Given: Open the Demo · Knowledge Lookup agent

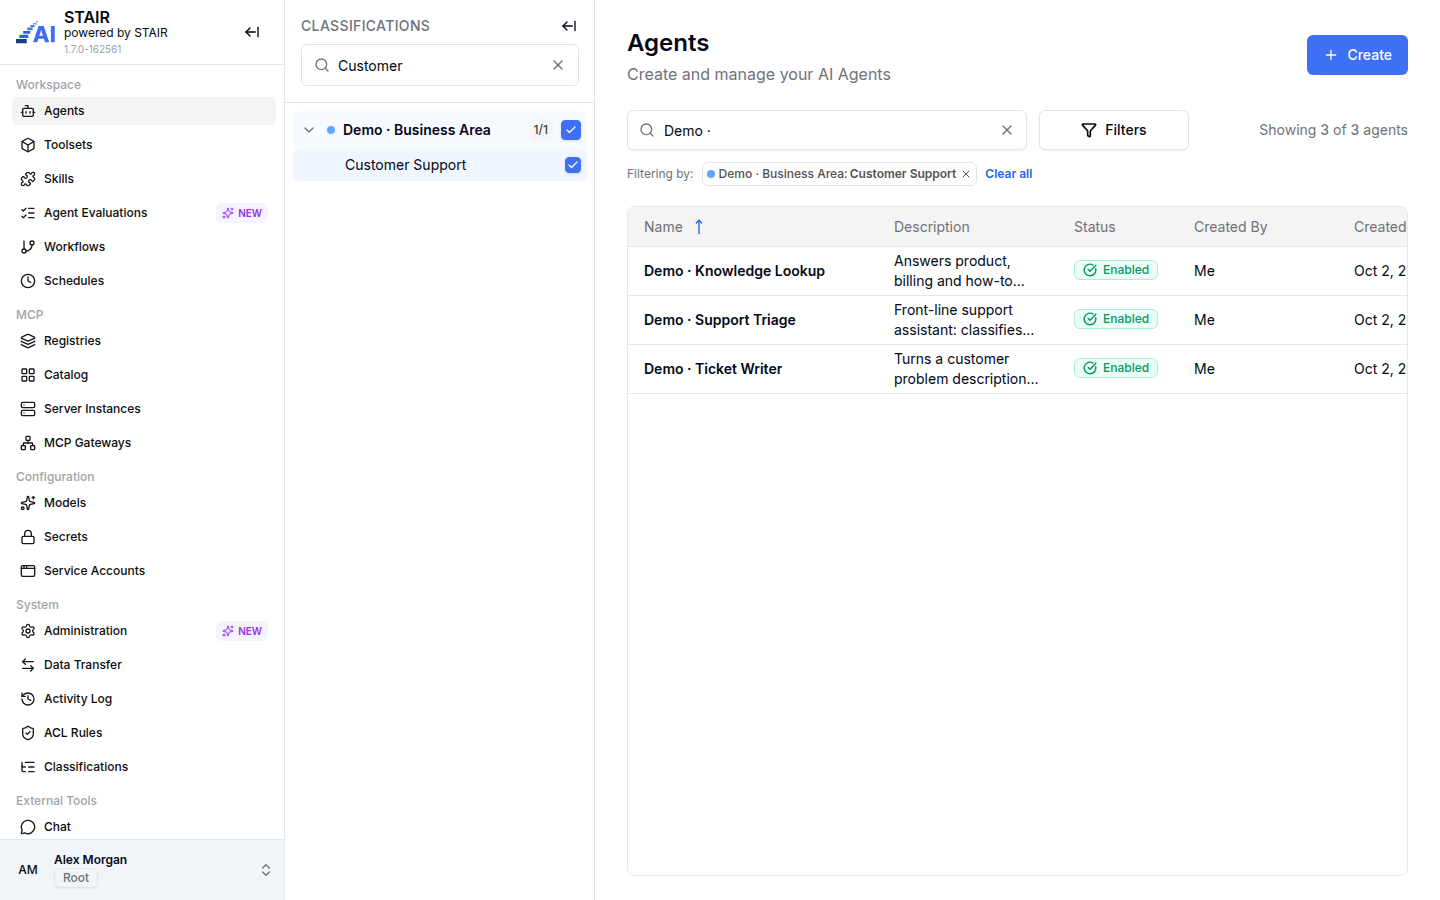Looking at the screenshot, I should [x=734, y=271].
